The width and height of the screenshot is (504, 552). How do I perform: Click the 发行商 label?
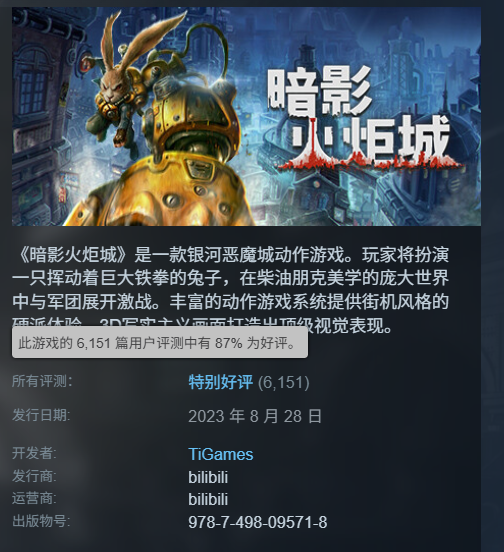coord(34,476)
